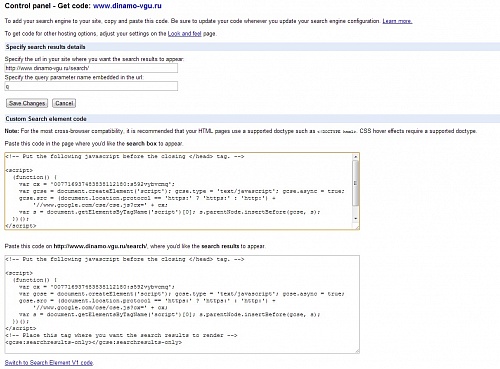The width and height of the screenshot is (500, 369).
Task: Click the bold http://www.dinamo-vgu.ru/search/ text
Action: 100,246
